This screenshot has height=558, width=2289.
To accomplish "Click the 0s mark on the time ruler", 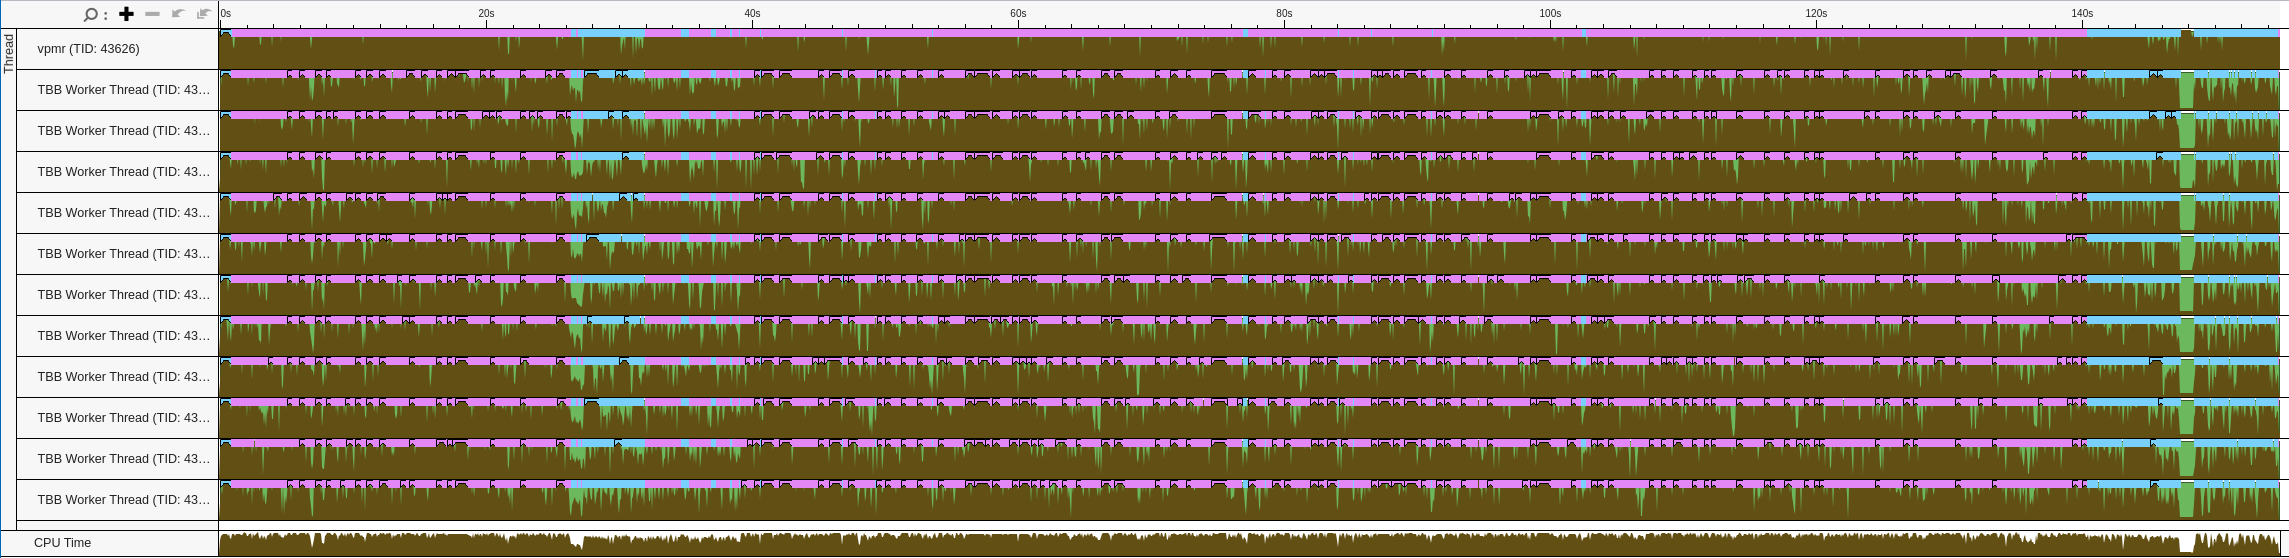I will [x=226, y=14].
